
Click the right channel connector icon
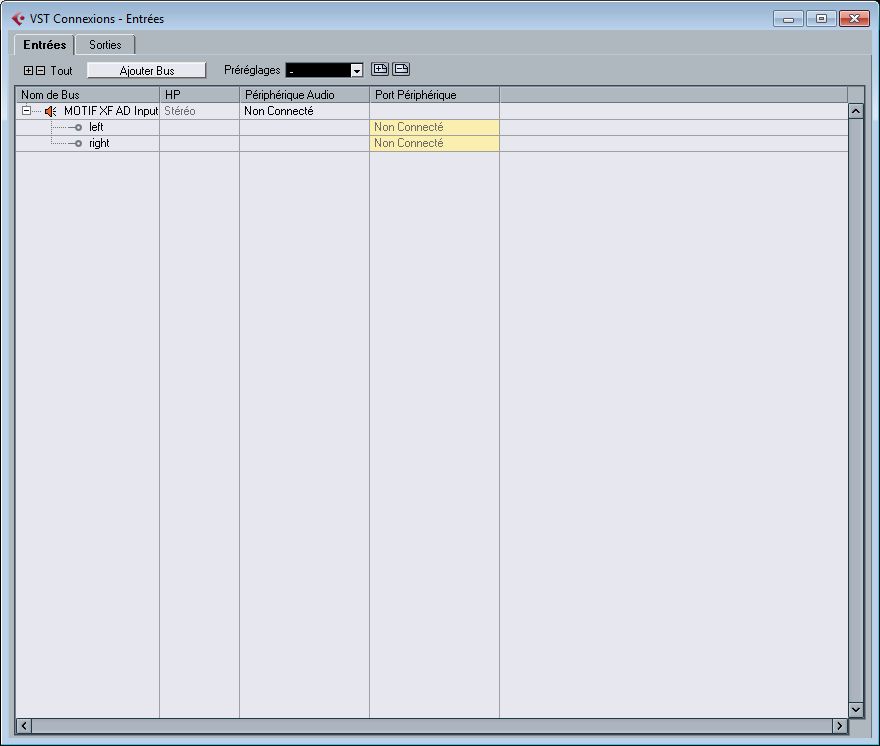(x=76, y=143)
